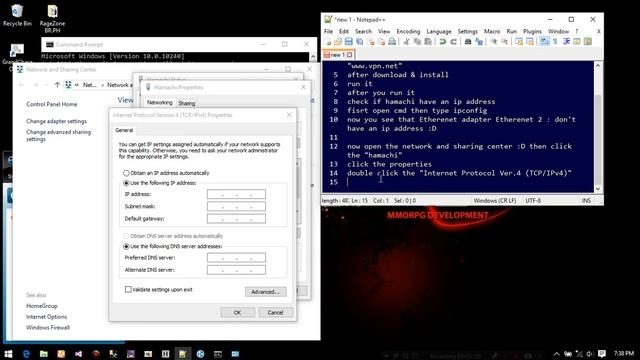This screenshot has width=640, height=360.
Task: Open the File menu in Notepad++
Action: pos(329,31)
